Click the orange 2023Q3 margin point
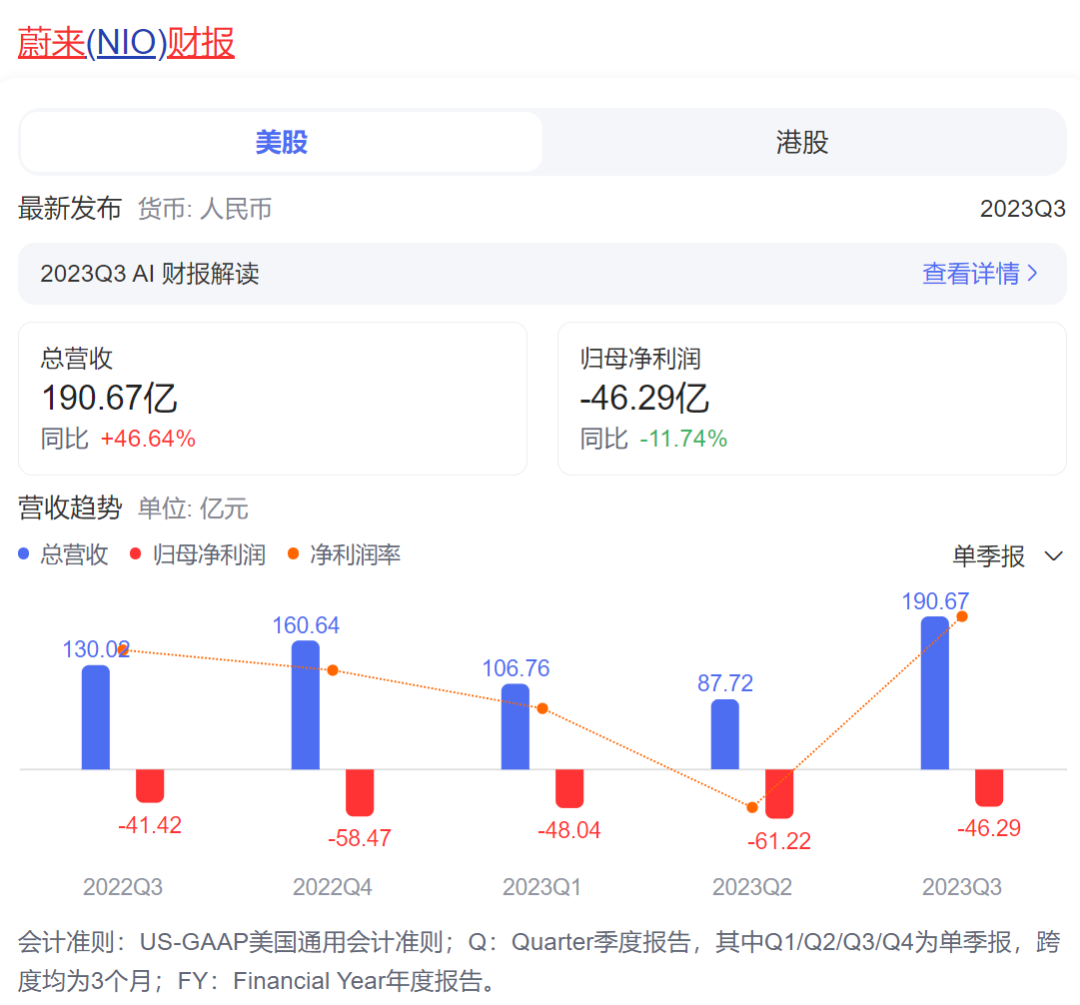The image size is (1080, 1005). point(962,617)
